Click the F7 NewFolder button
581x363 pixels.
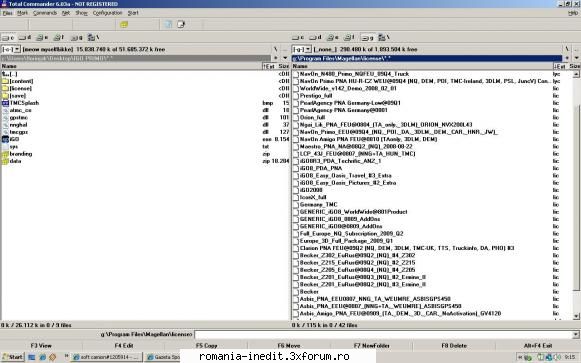[x=372, y=346]
